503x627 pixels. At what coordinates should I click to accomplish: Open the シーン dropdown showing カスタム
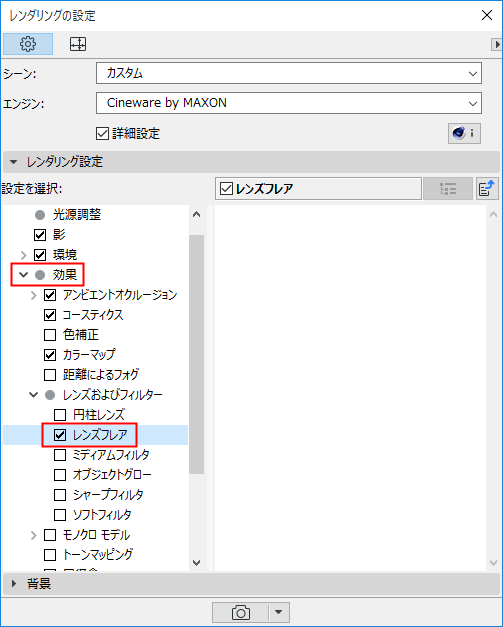289,73
